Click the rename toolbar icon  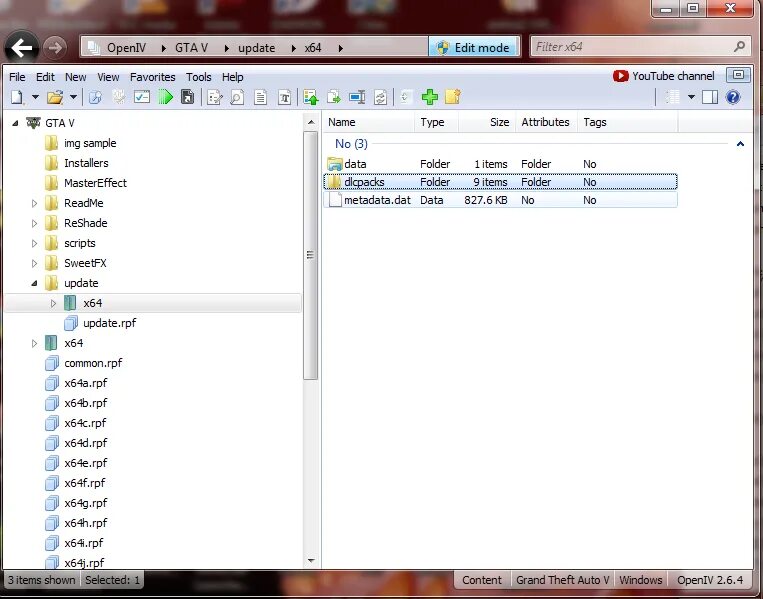click(x=357, y=97)
